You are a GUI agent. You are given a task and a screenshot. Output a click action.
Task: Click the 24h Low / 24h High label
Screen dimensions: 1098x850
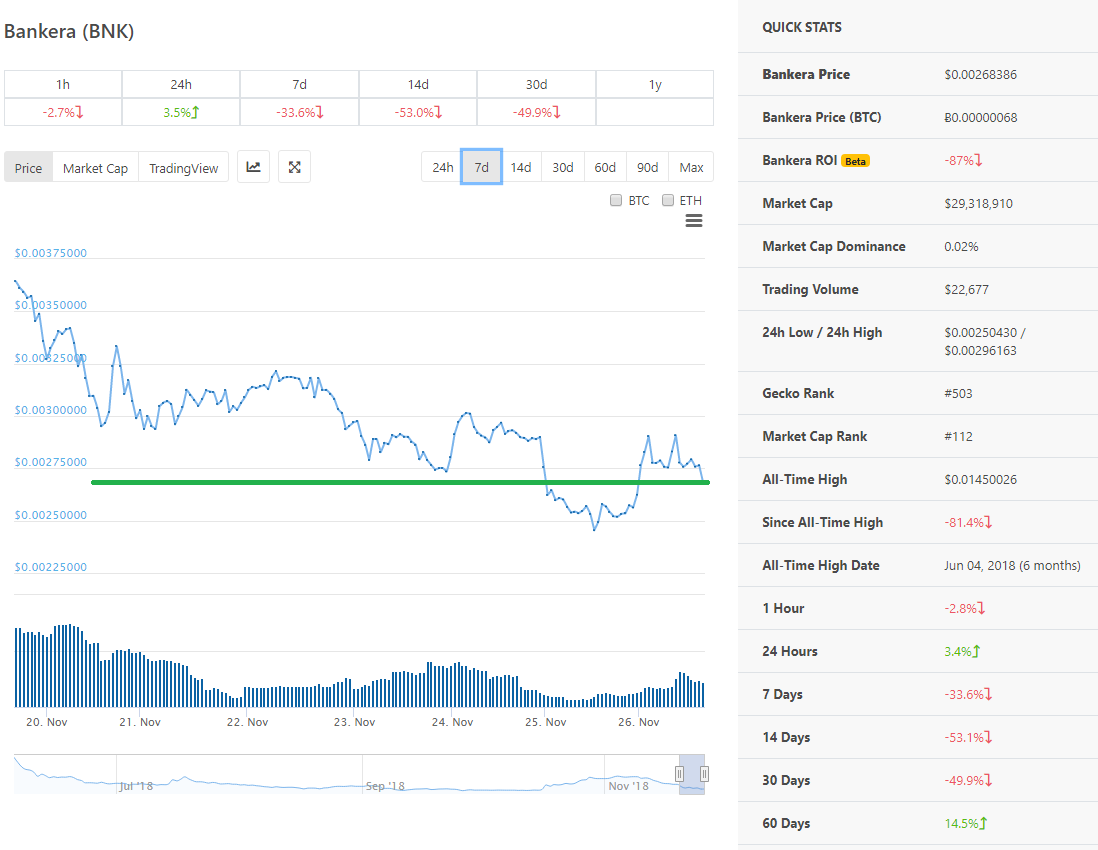tap(822, 333)
